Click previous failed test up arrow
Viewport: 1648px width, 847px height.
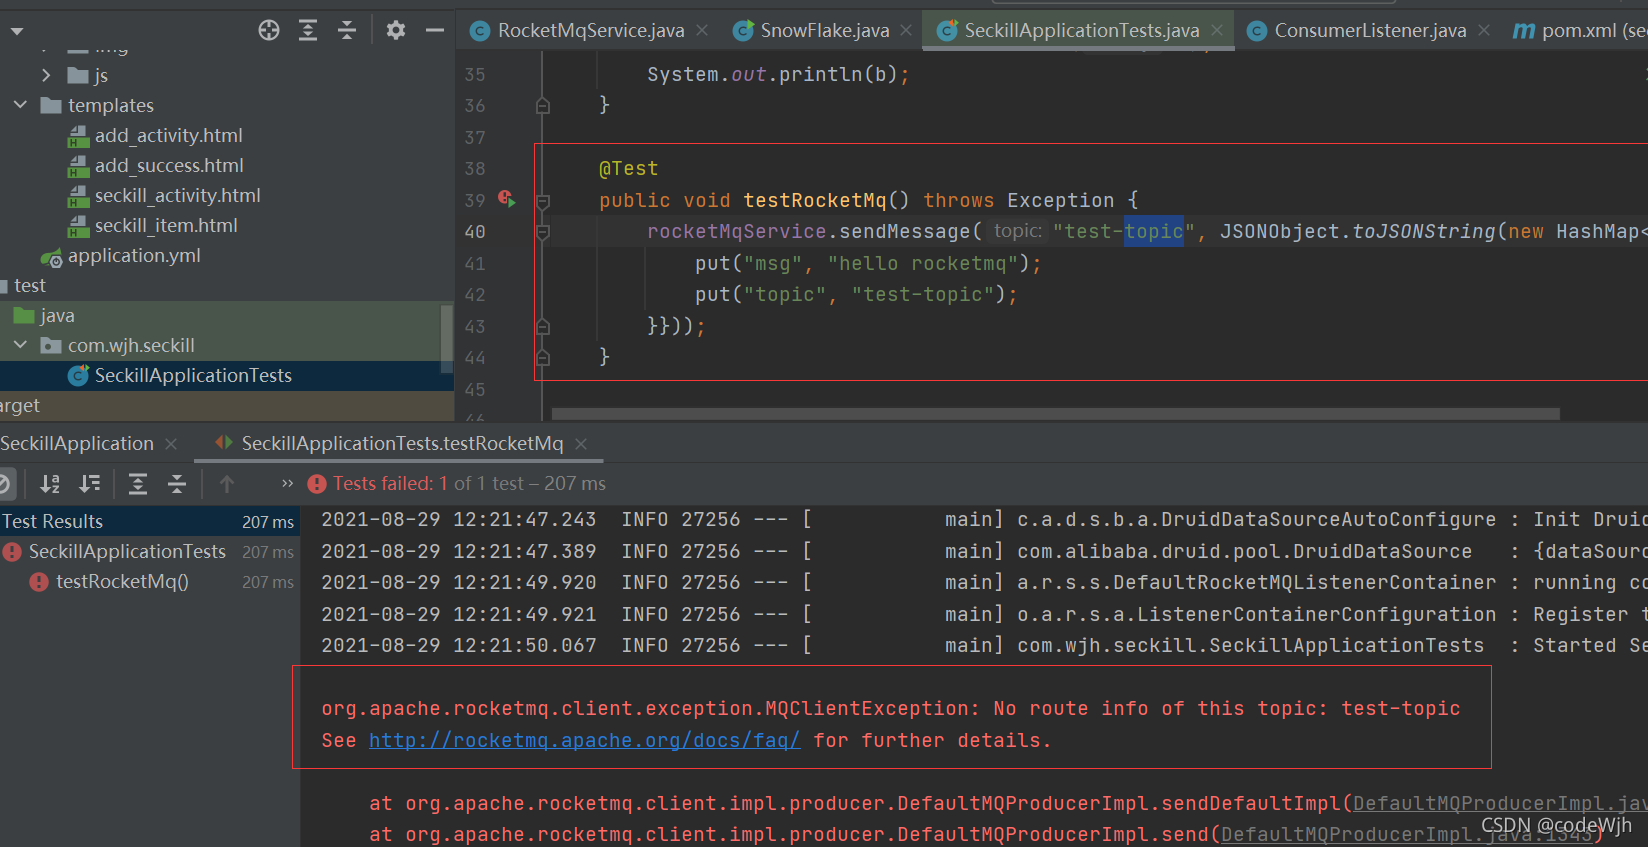[x=227, y=484]
